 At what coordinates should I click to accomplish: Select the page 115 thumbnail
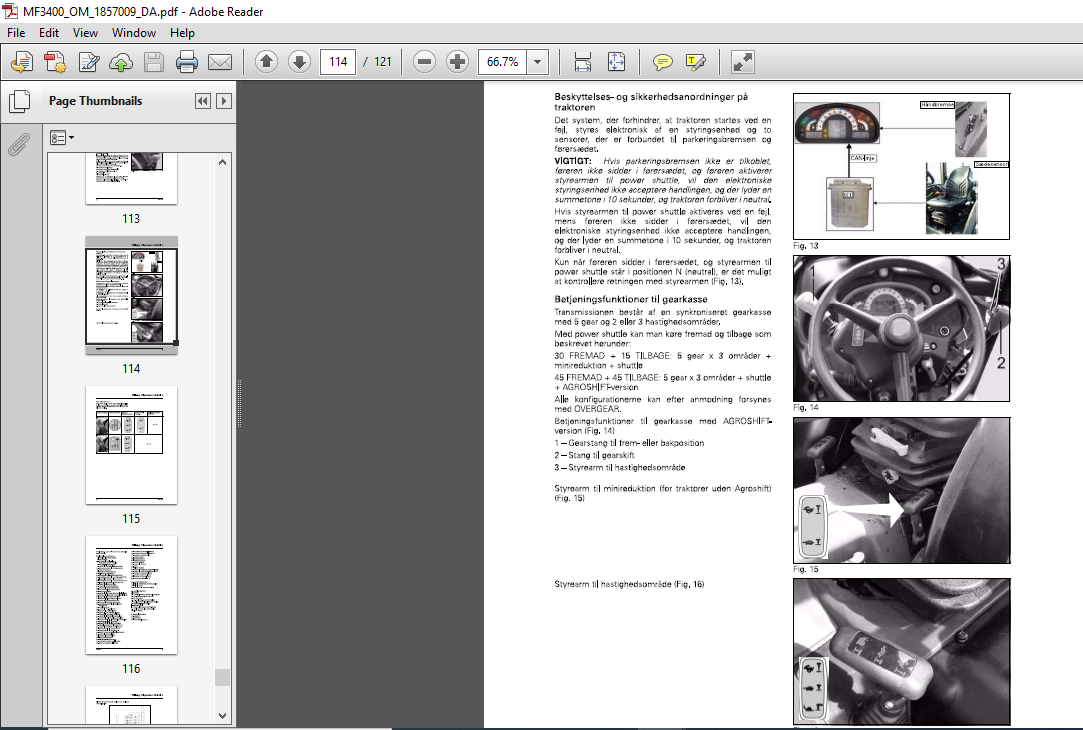pos(131,445)
